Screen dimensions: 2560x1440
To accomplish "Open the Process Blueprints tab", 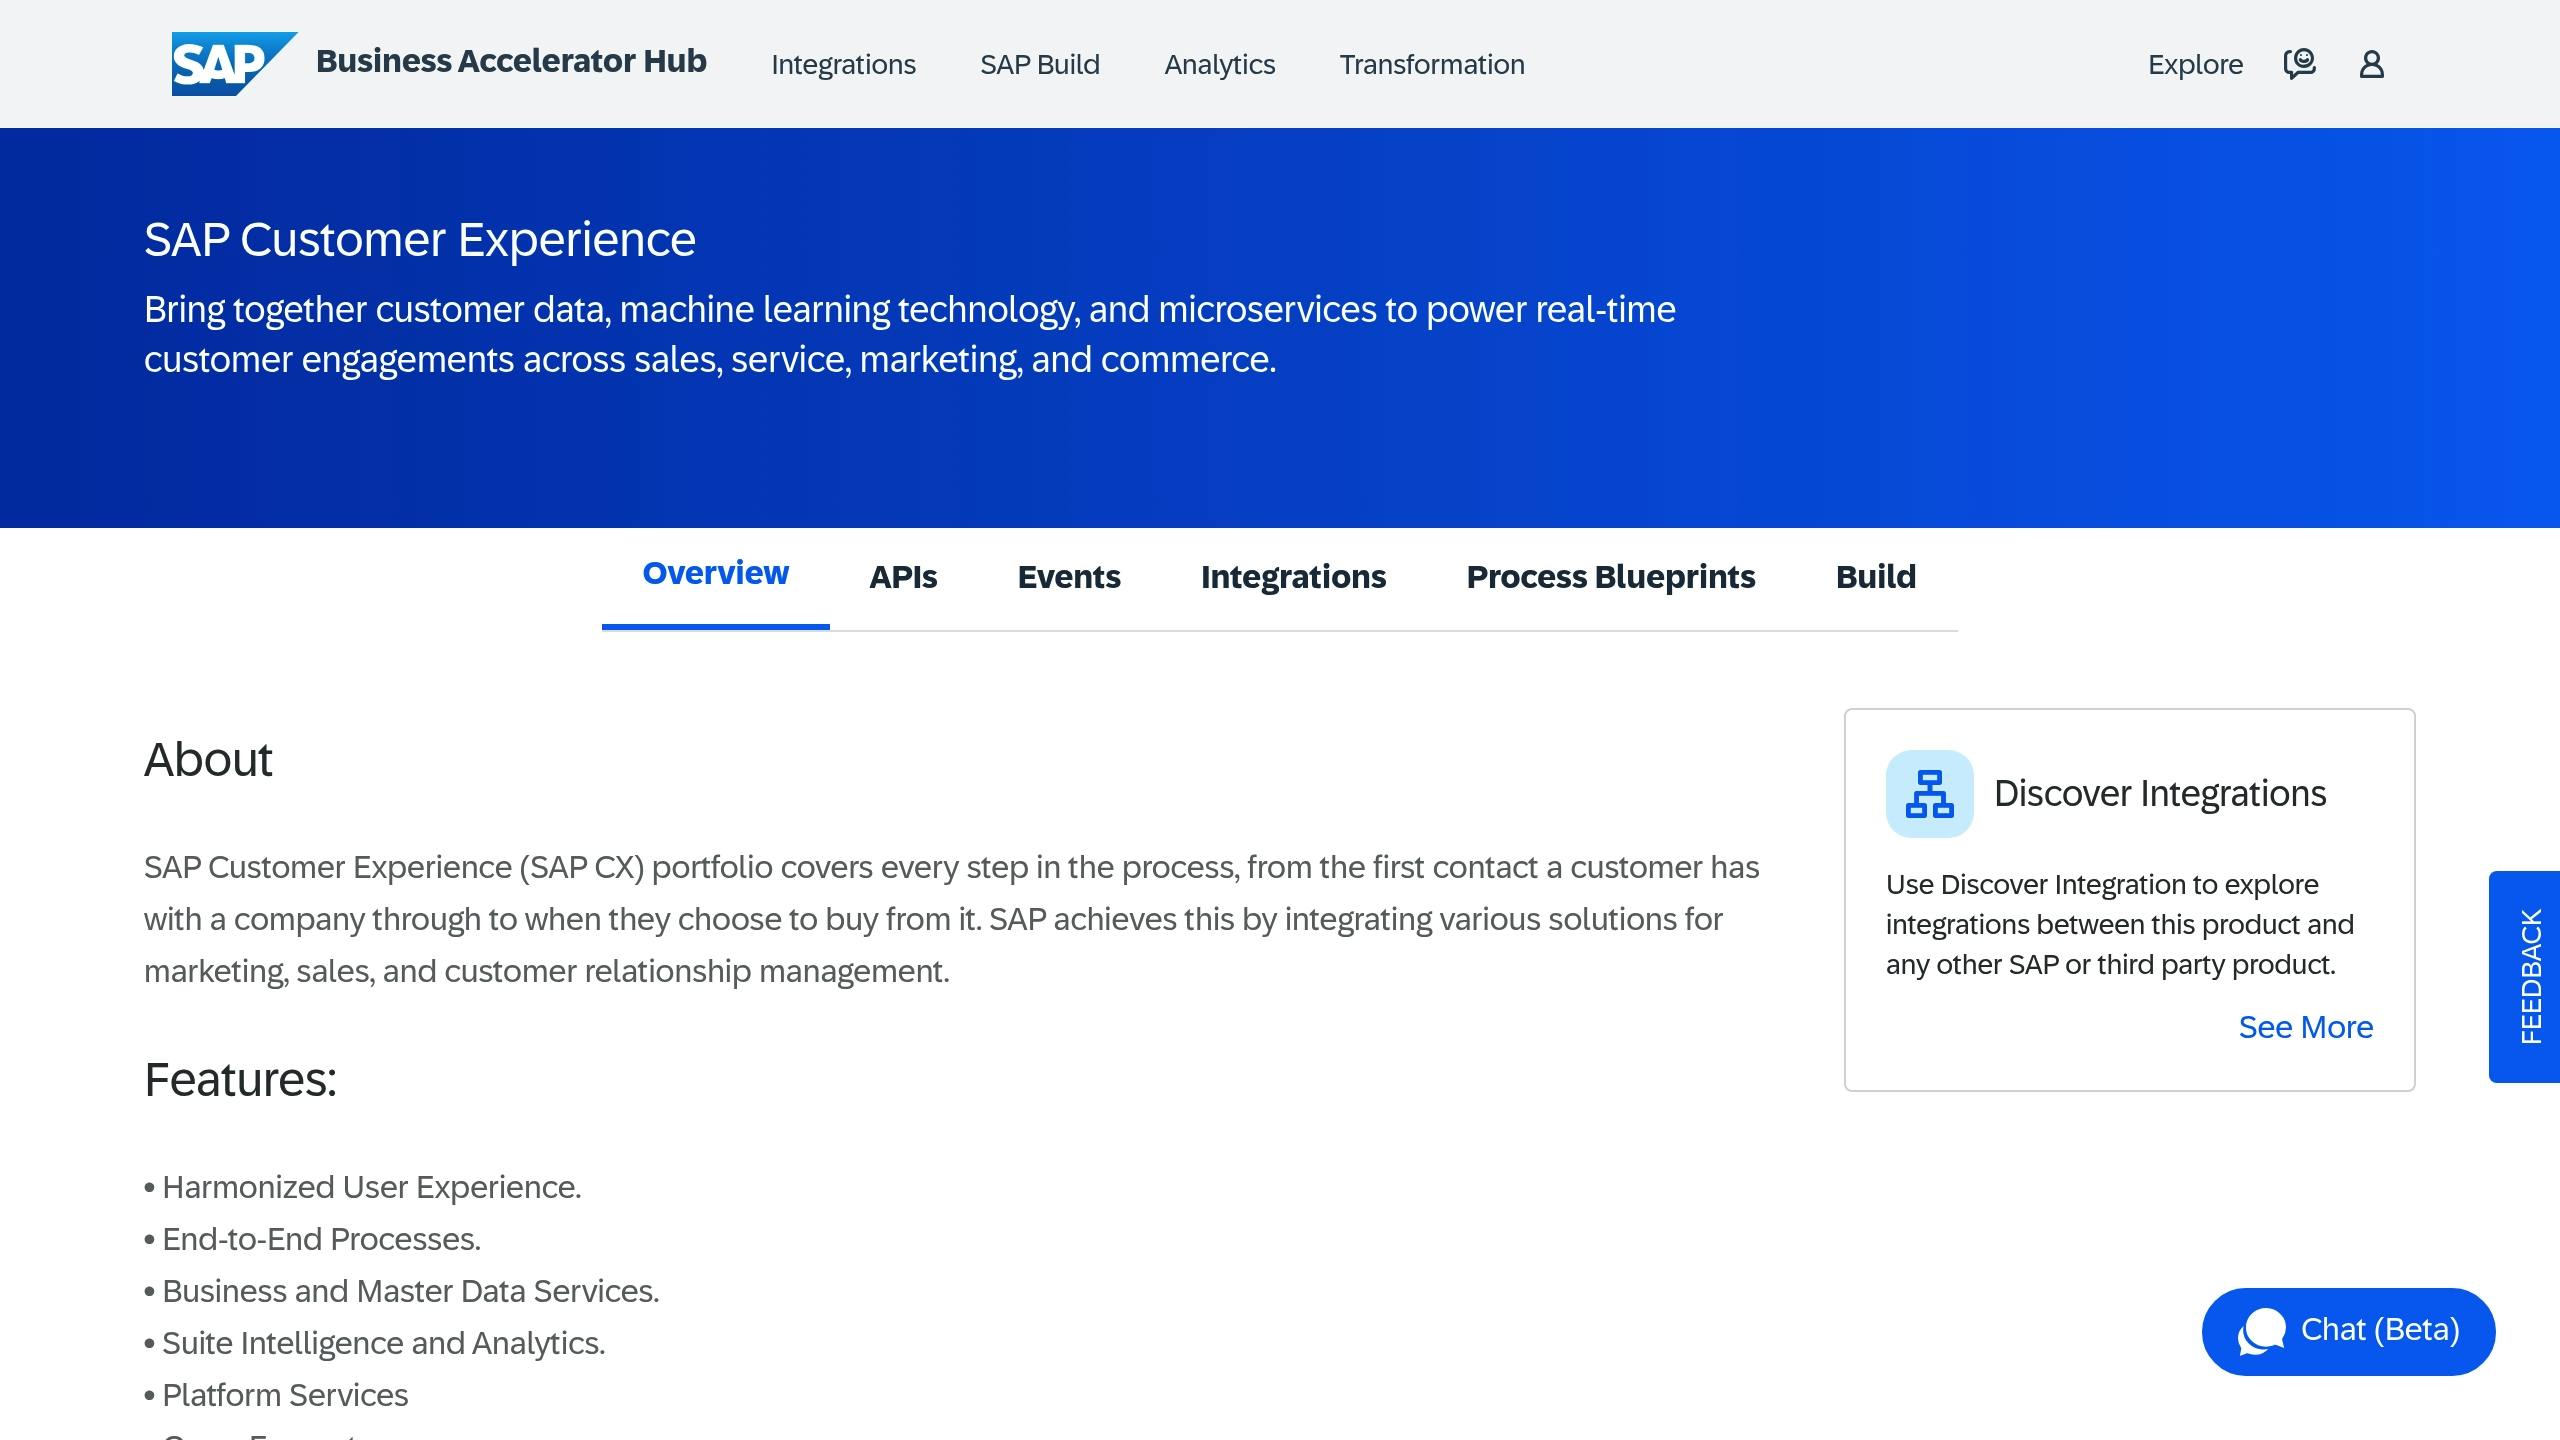I will tap(1610, 577).
